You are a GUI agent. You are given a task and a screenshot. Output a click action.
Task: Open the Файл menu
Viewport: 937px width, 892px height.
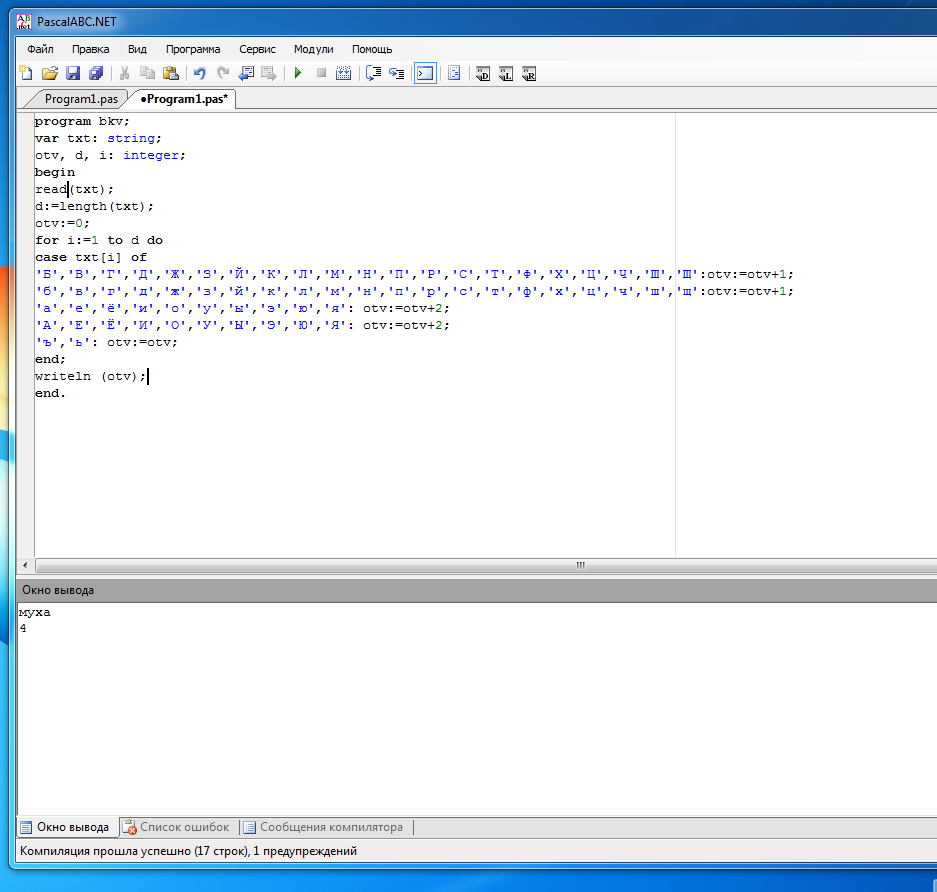pos(41,49)
